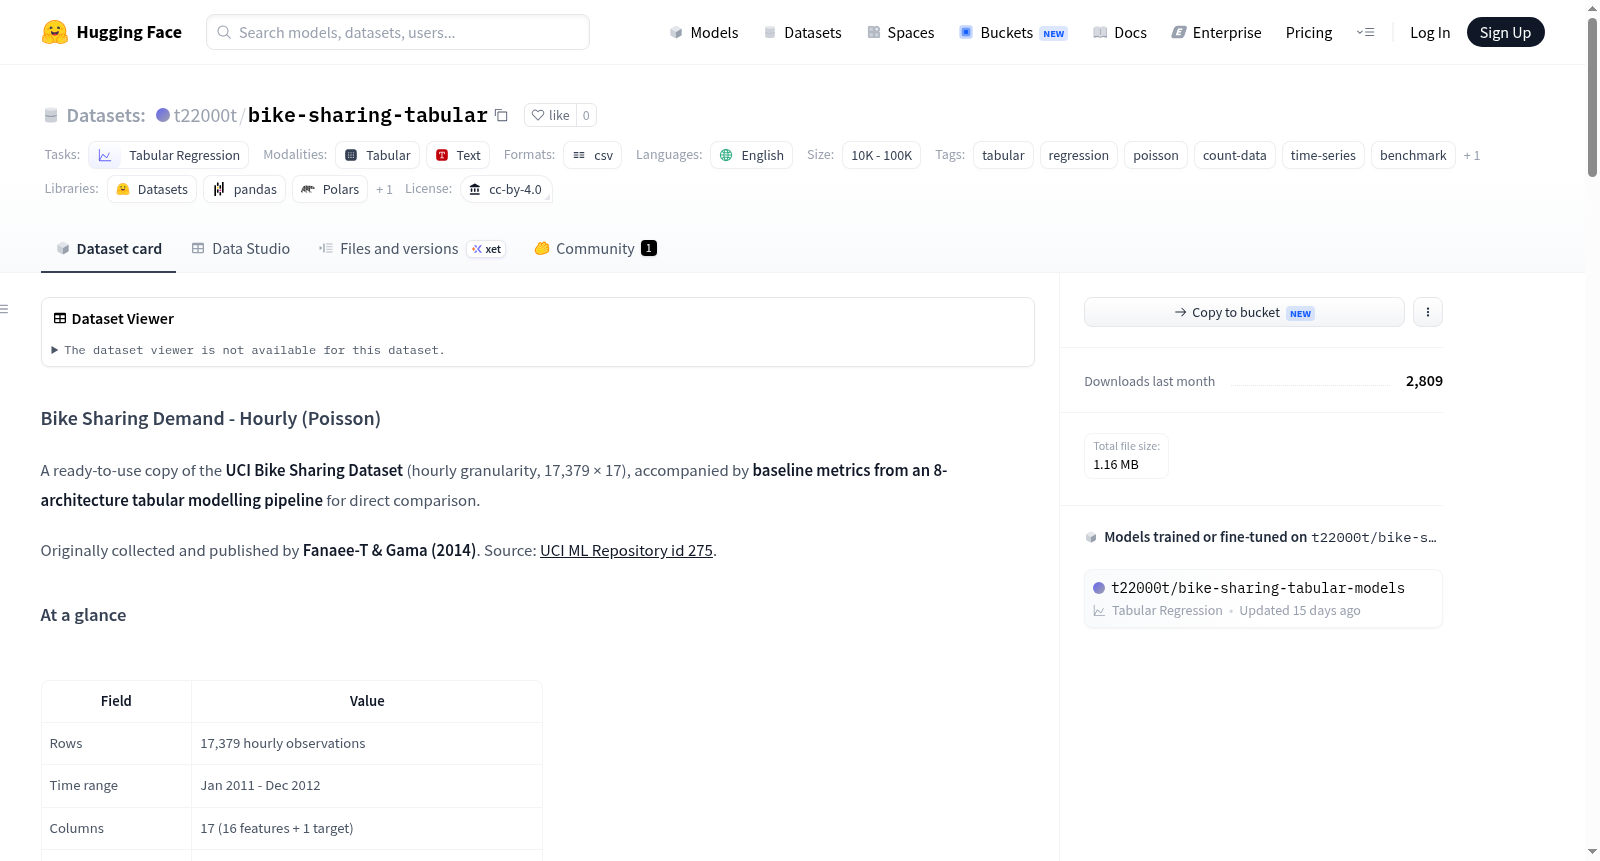This screenshot has width=1600, height=861.
Task: Click the Copy to bucket button
Action: 1244,312
